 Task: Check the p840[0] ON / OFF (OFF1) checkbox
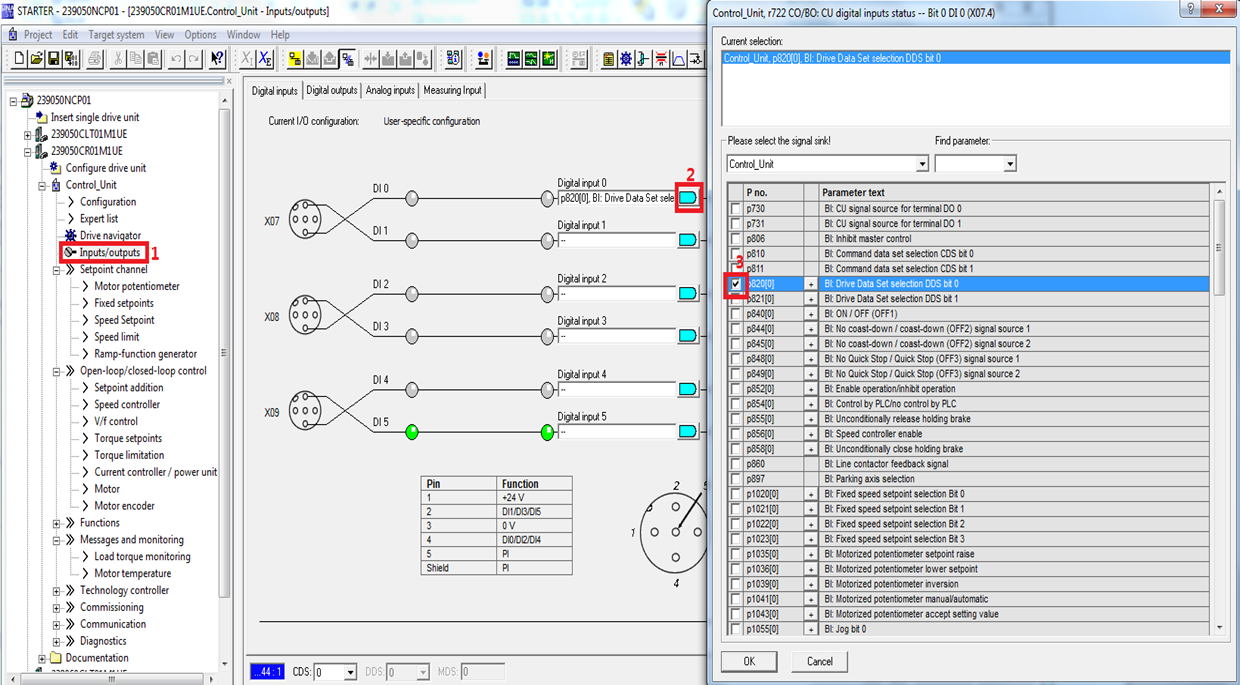pyautogui.click(x=736, y=314)
